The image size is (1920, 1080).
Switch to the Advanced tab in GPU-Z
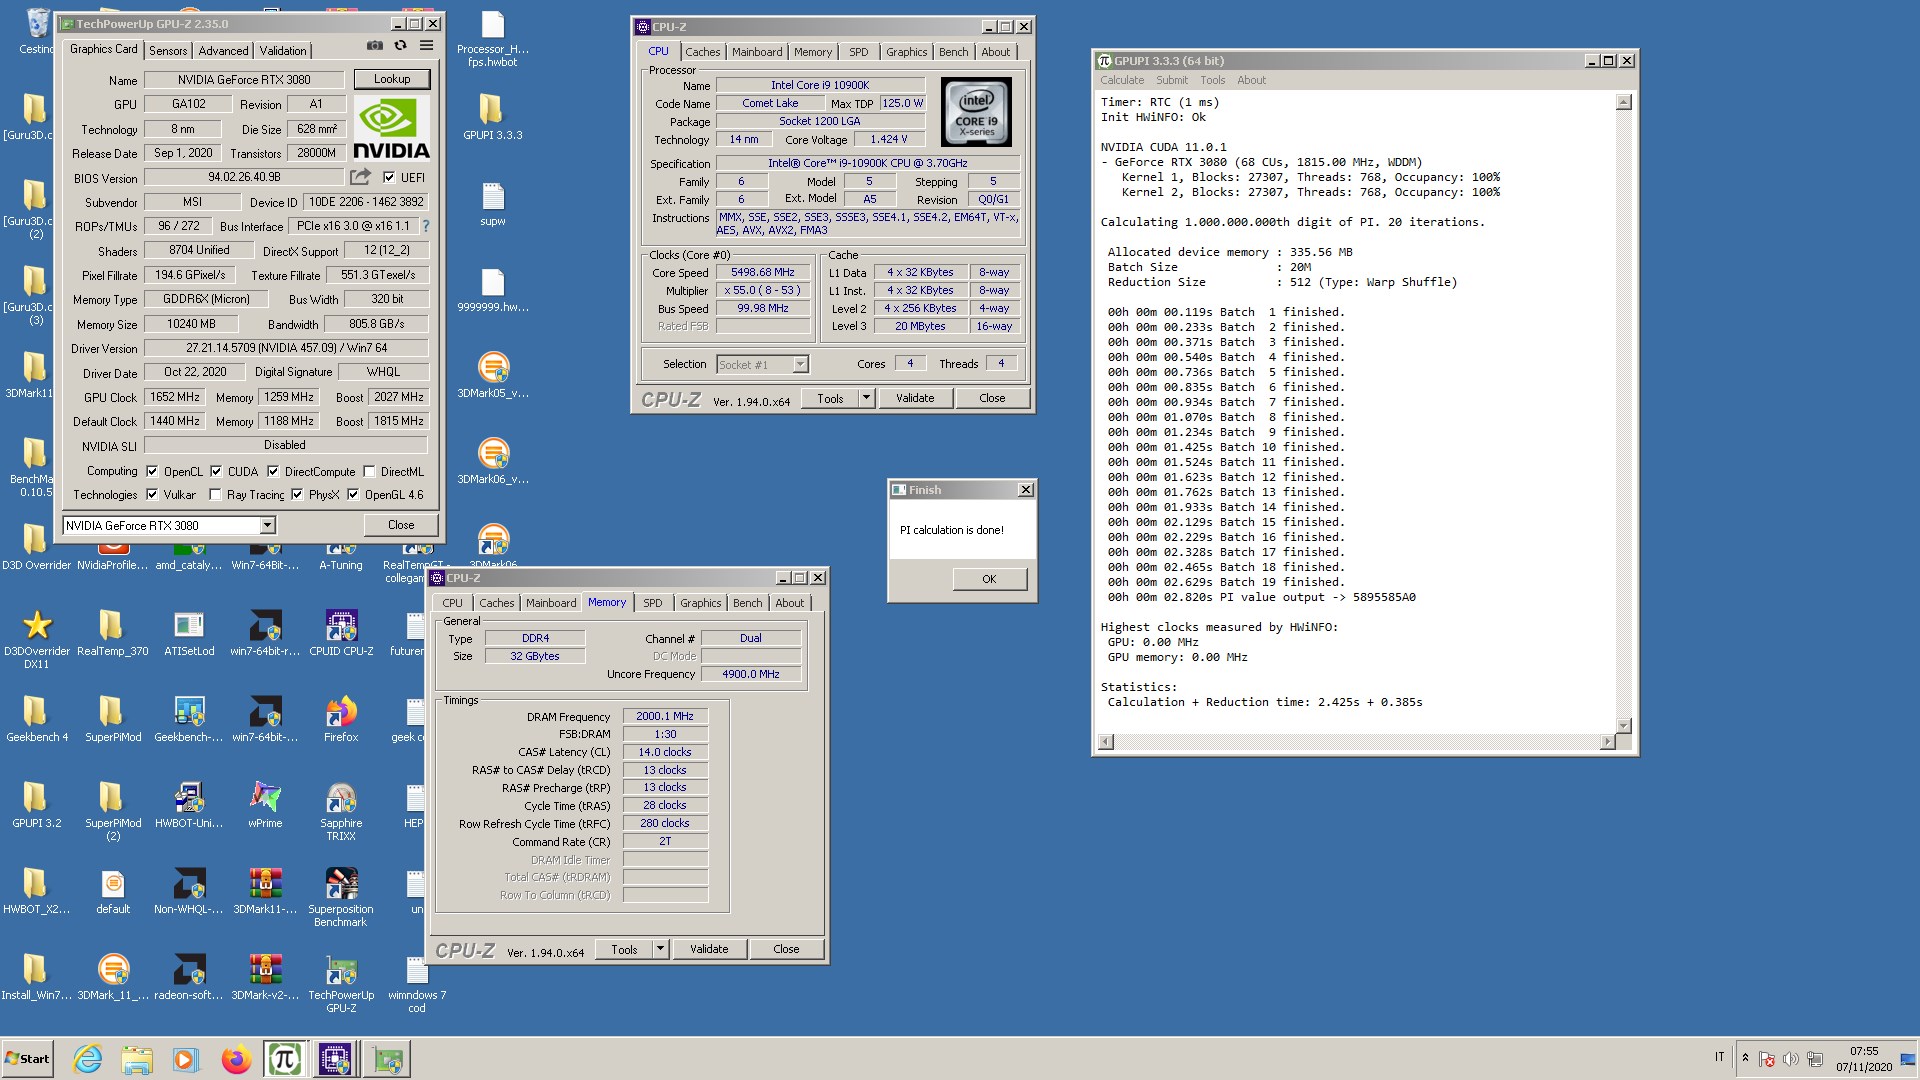click(x=223, y=50)
